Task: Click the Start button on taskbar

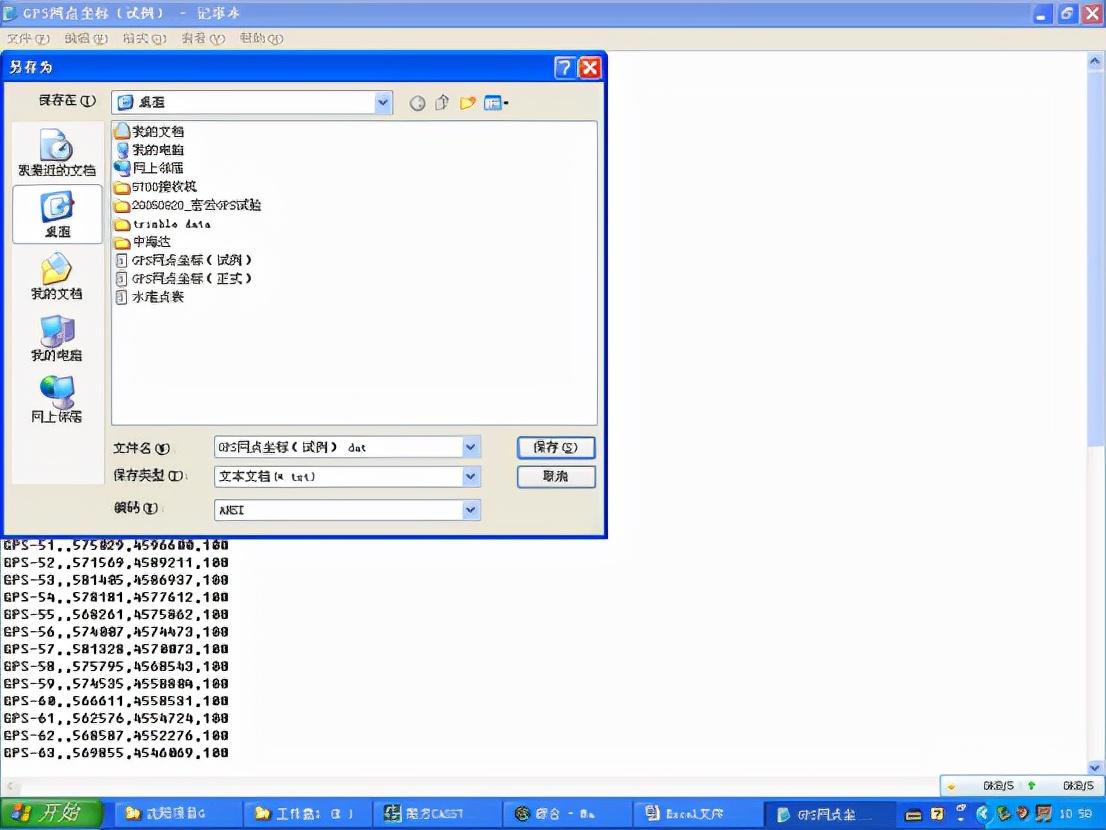Action: coord(51,814)
